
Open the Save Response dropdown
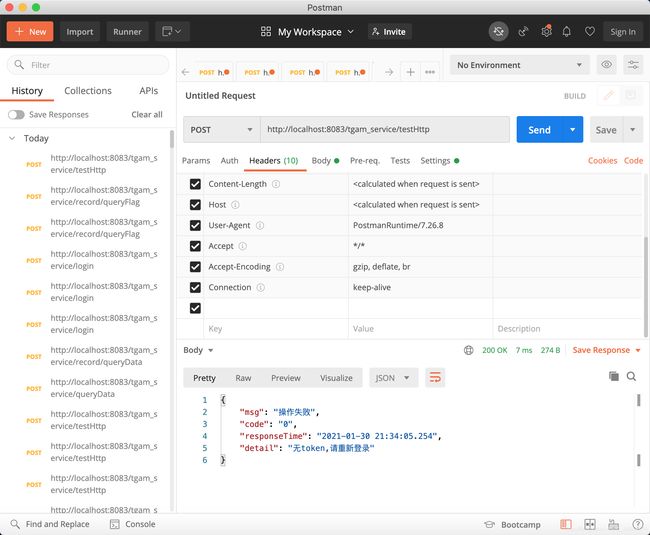(x=606, y=350)
